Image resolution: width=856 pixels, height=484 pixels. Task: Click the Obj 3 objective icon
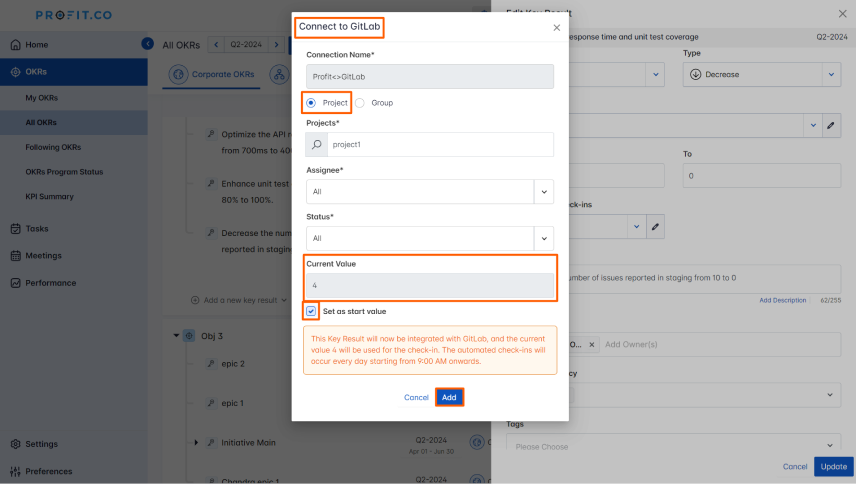(x=189, y=336)
